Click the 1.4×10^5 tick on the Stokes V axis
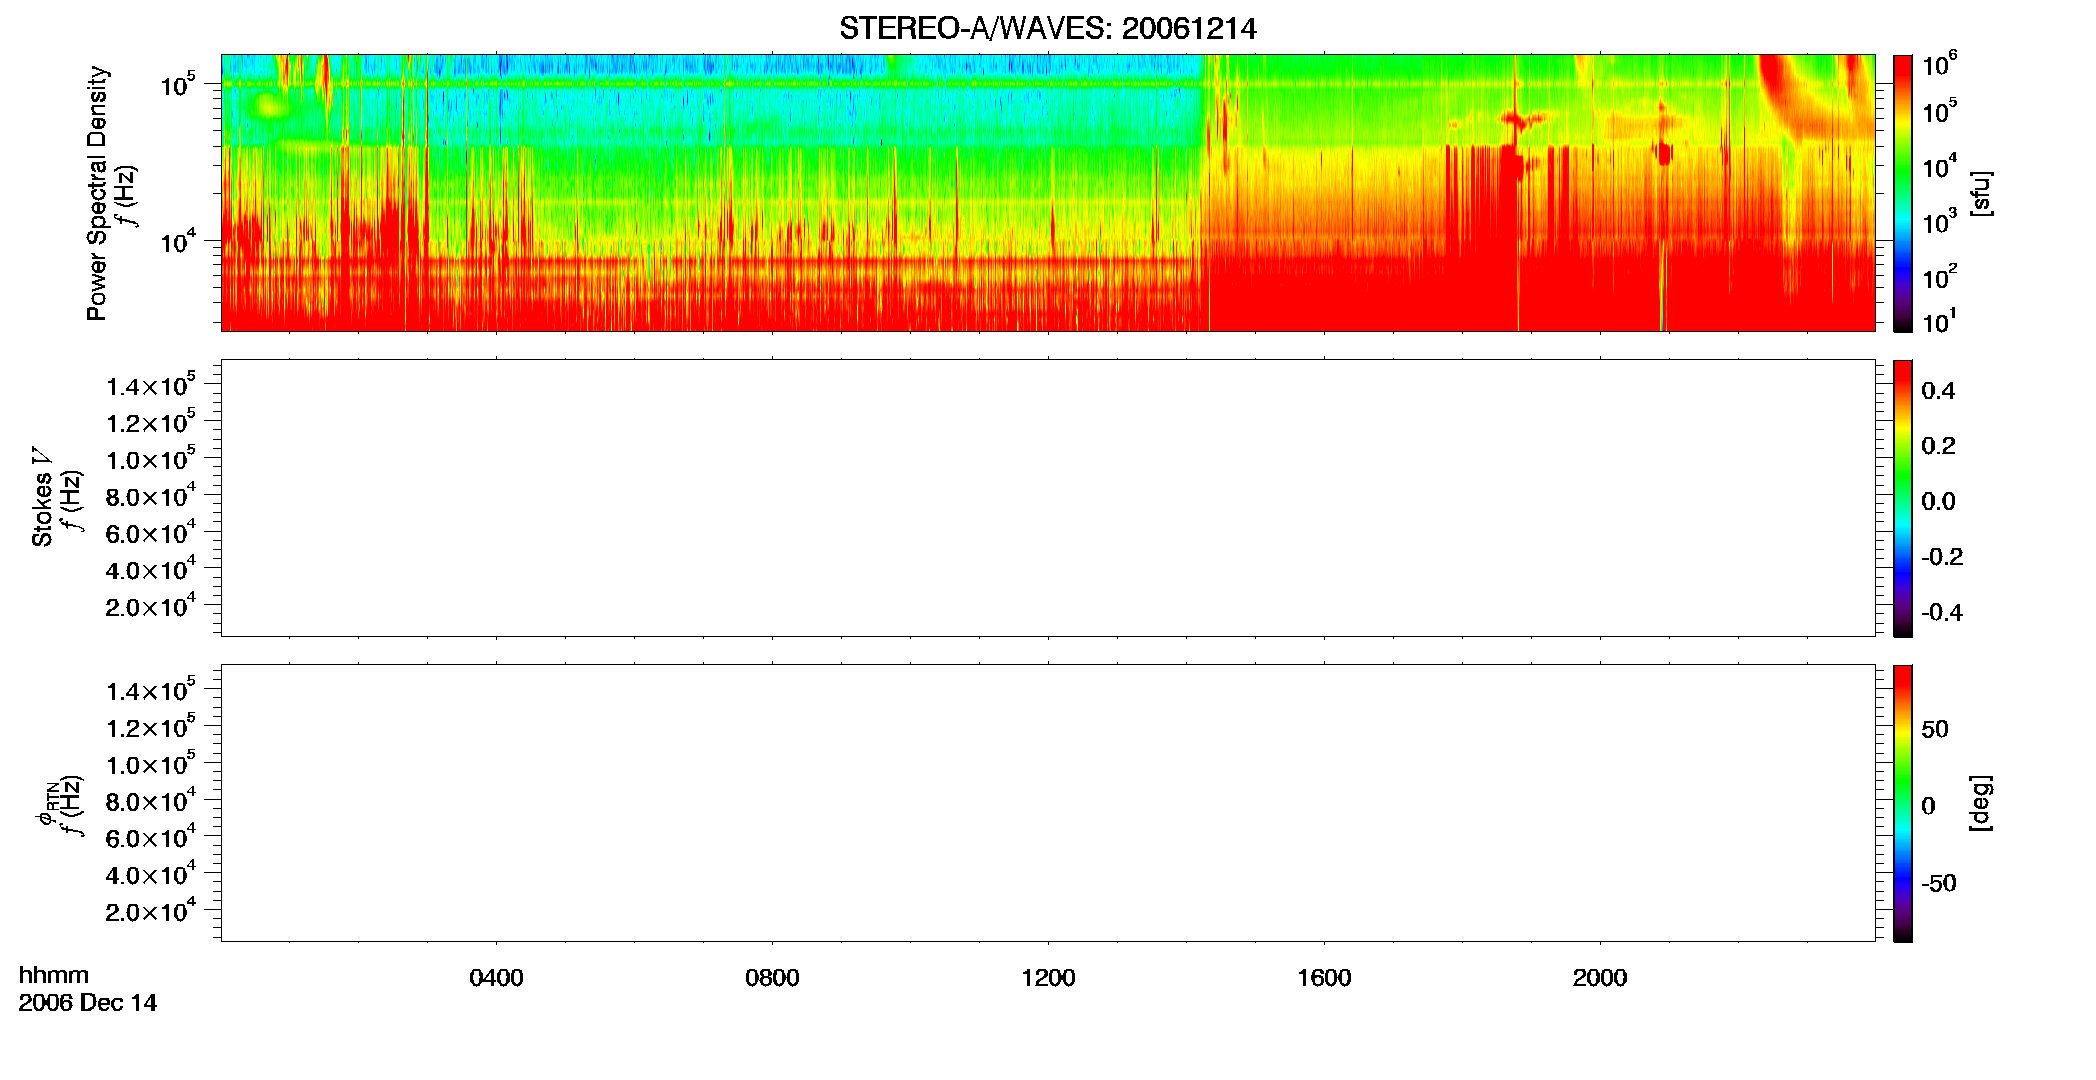Screen dimensions: 2096x1080 [151, 385]
